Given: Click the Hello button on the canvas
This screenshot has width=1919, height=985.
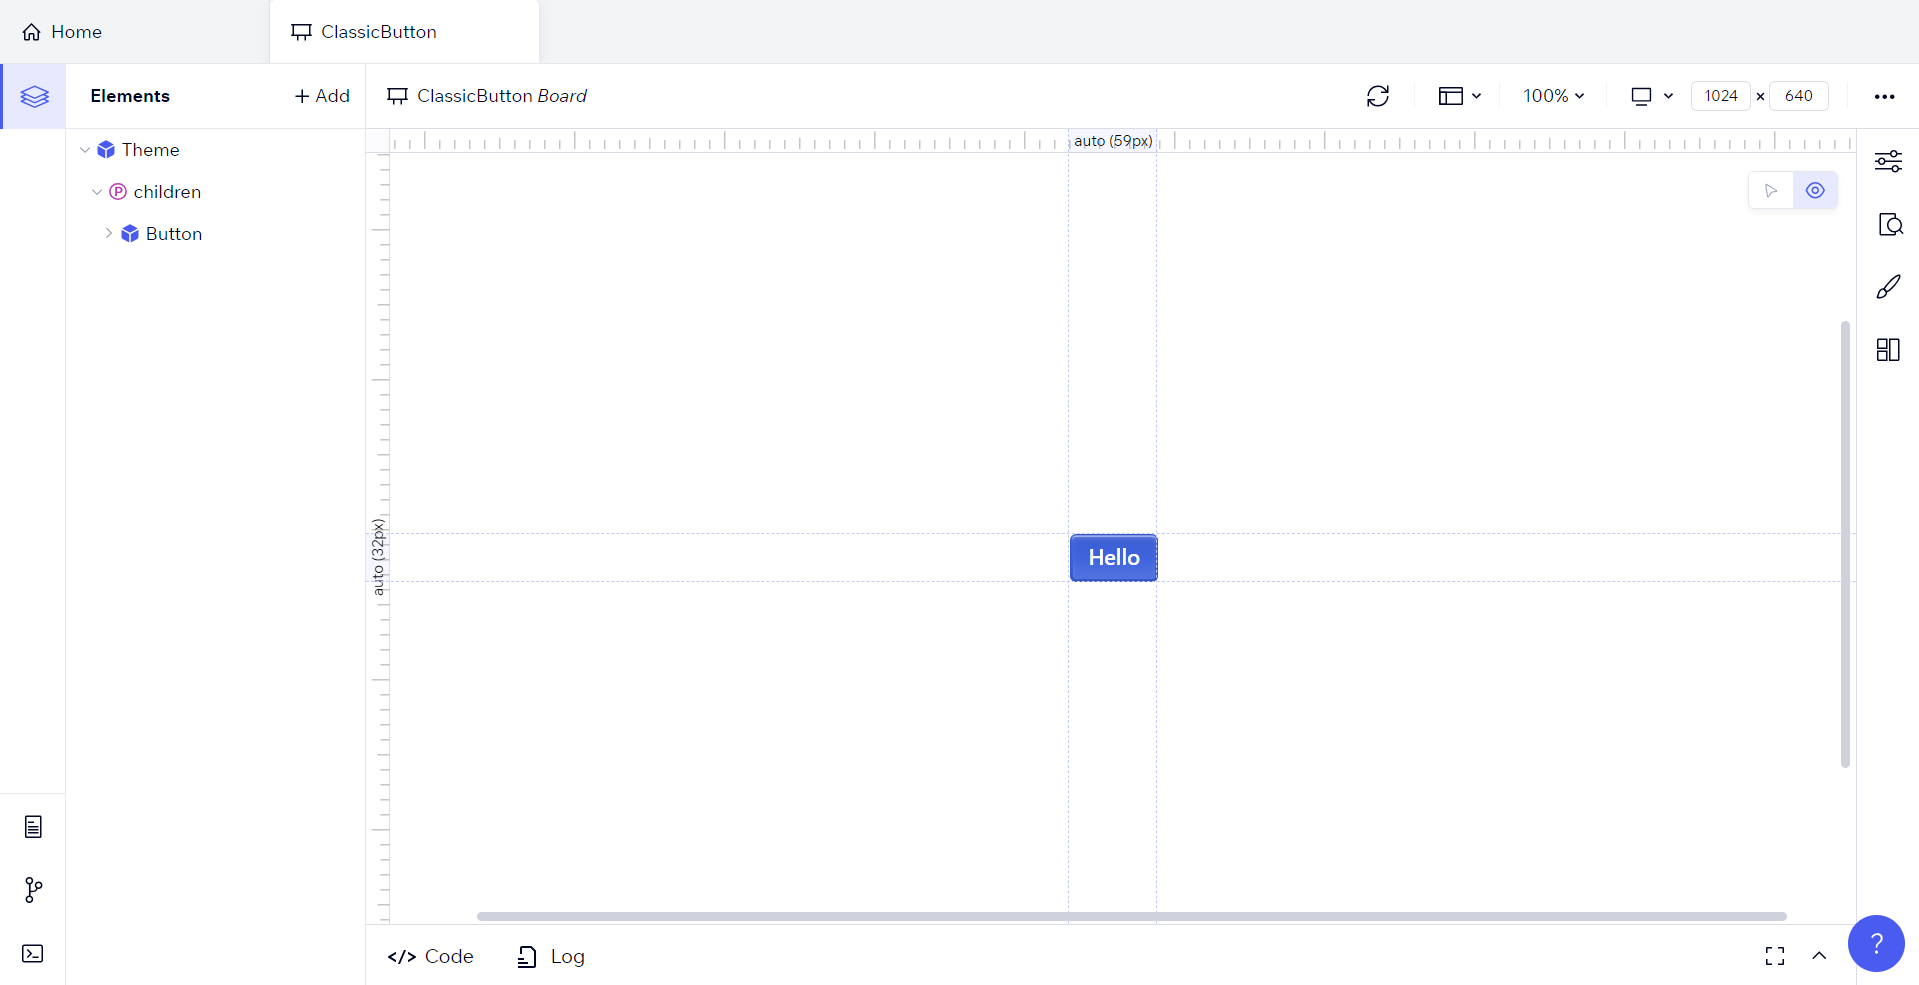Looking at the screenshot, I should 1114,558.
